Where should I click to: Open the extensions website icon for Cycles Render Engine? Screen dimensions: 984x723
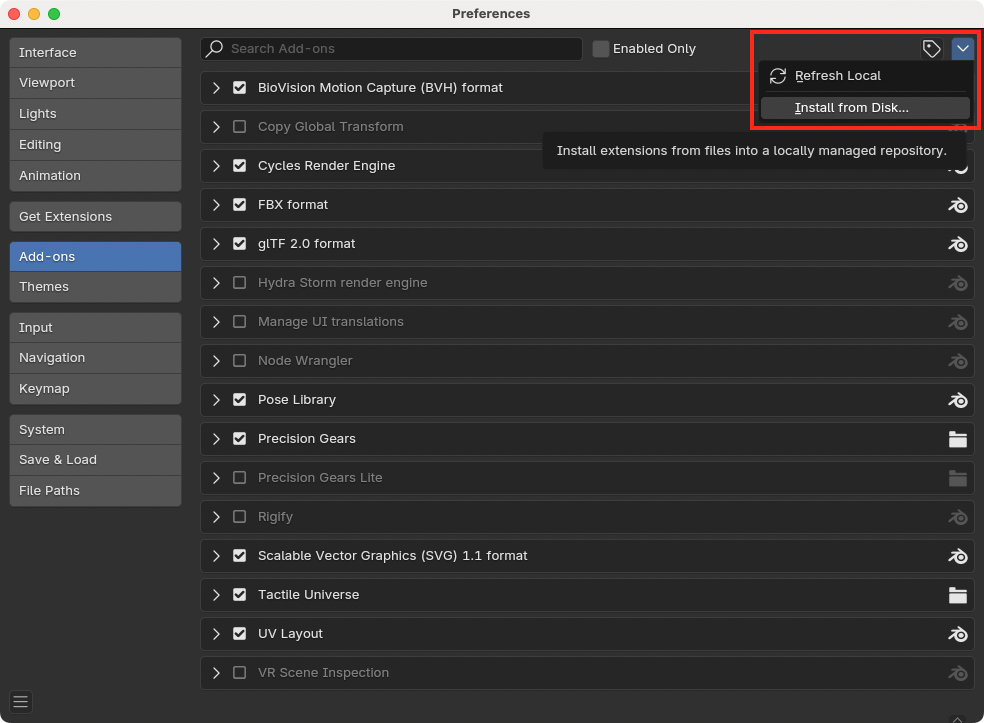tap(958, 166)
